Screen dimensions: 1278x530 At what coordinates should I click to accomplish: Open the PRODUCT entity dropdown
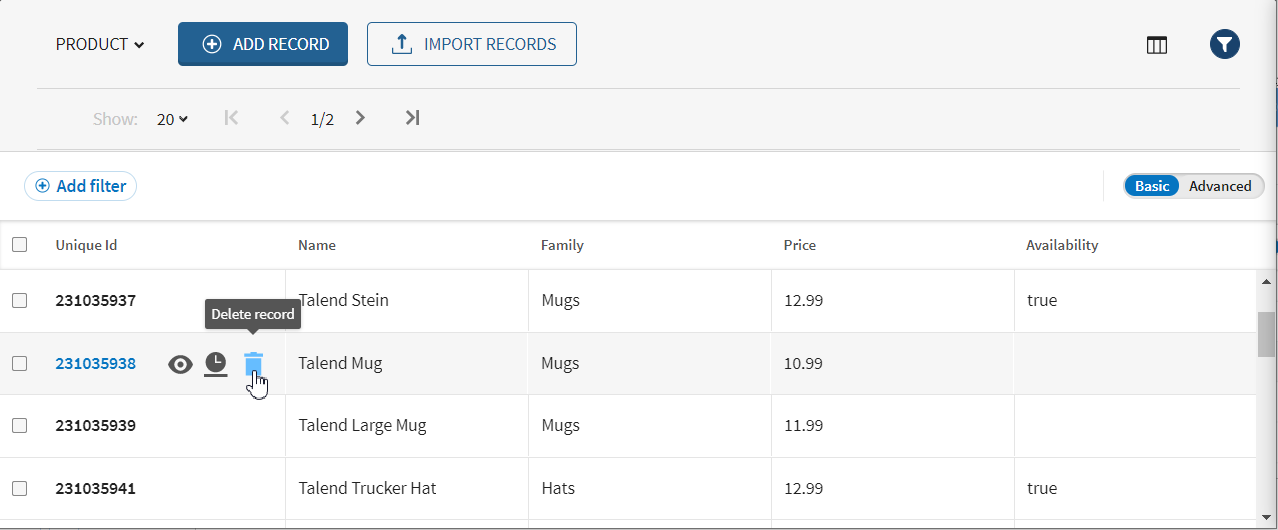pyautogui.click(x=100, y=44)
